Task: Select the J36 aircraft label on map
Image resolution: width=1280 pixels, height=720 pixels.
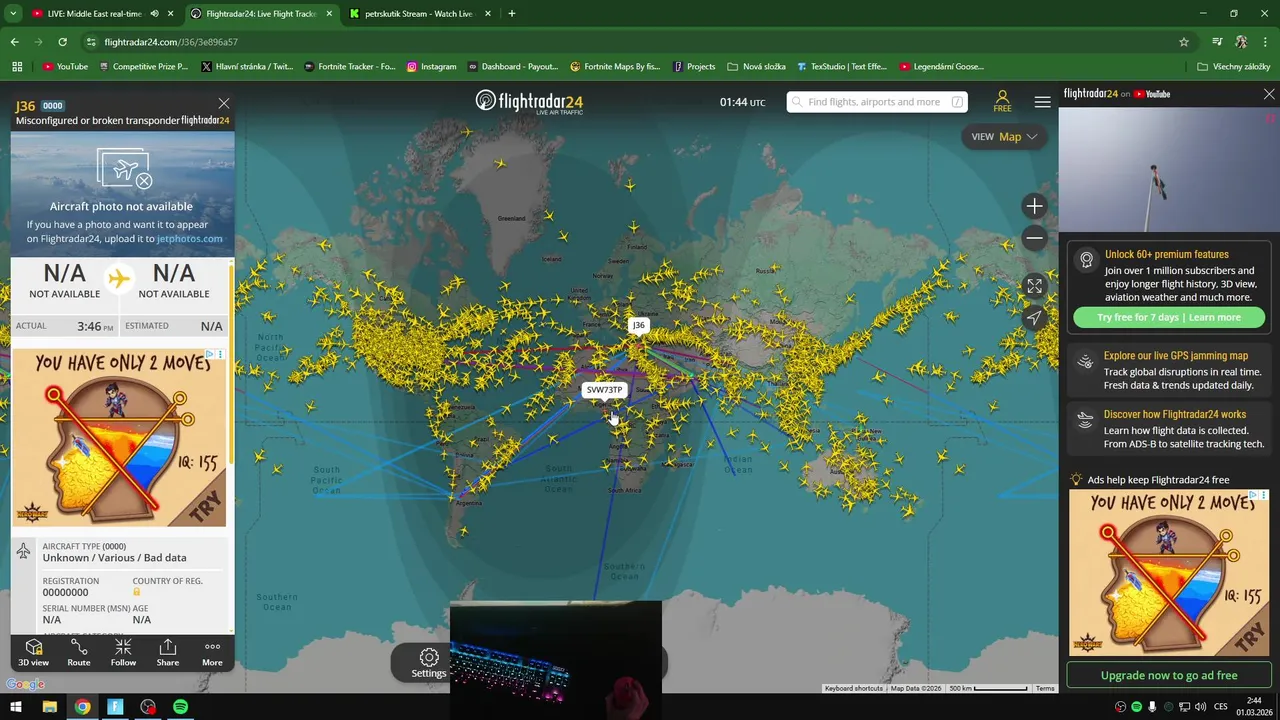Action: point(638,325)
